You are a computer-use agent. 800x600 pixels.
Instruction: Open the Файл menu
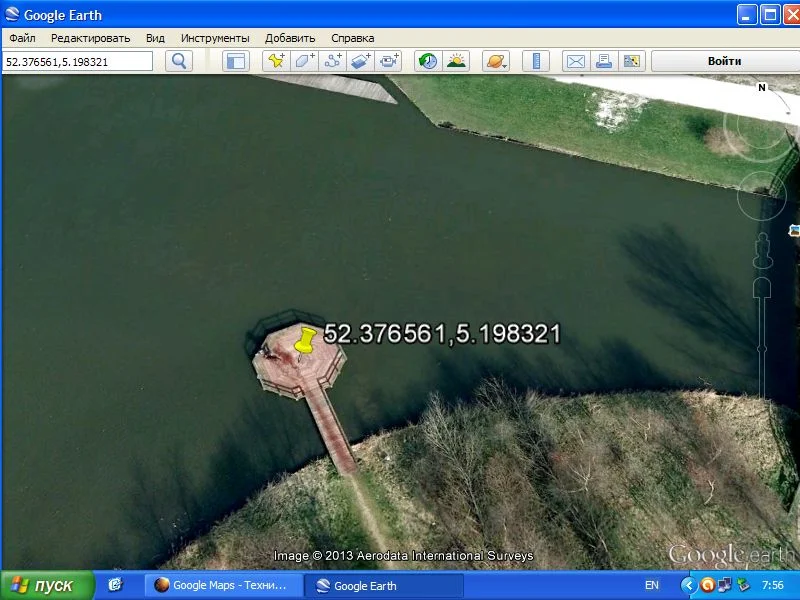[x=22, y=38]
